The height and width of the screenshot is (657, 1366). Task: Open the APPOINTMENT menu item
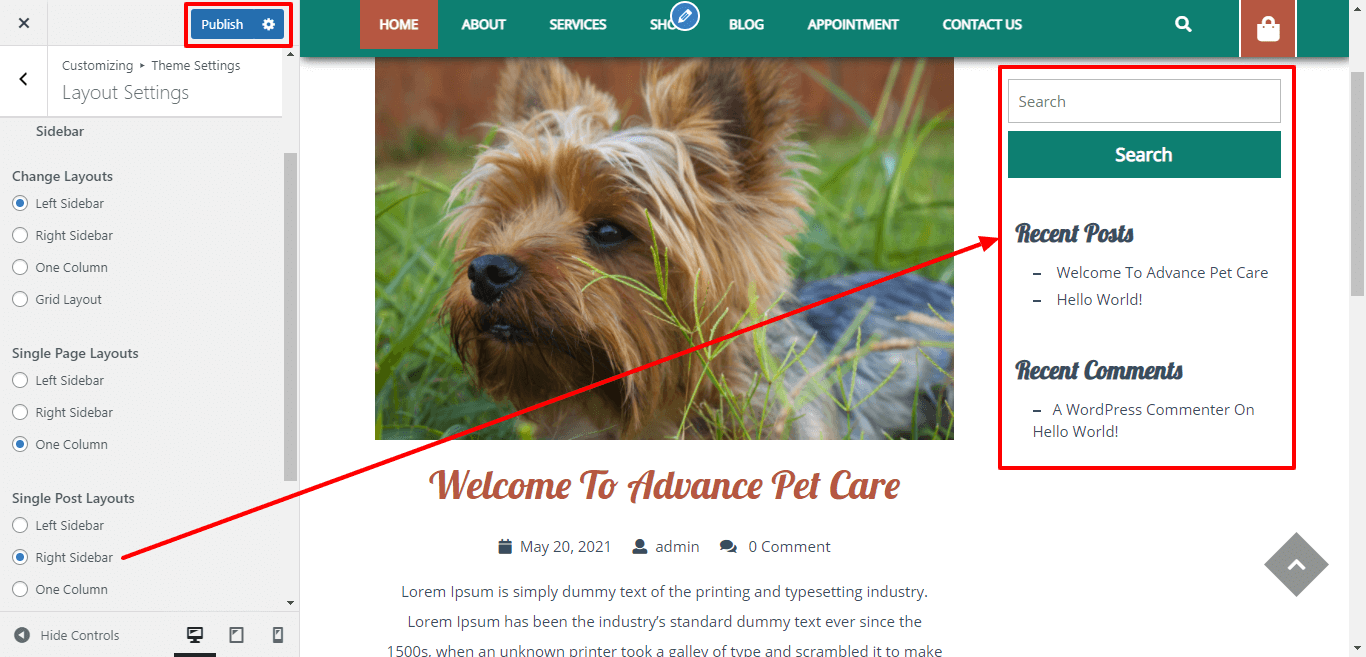(853, 24)
